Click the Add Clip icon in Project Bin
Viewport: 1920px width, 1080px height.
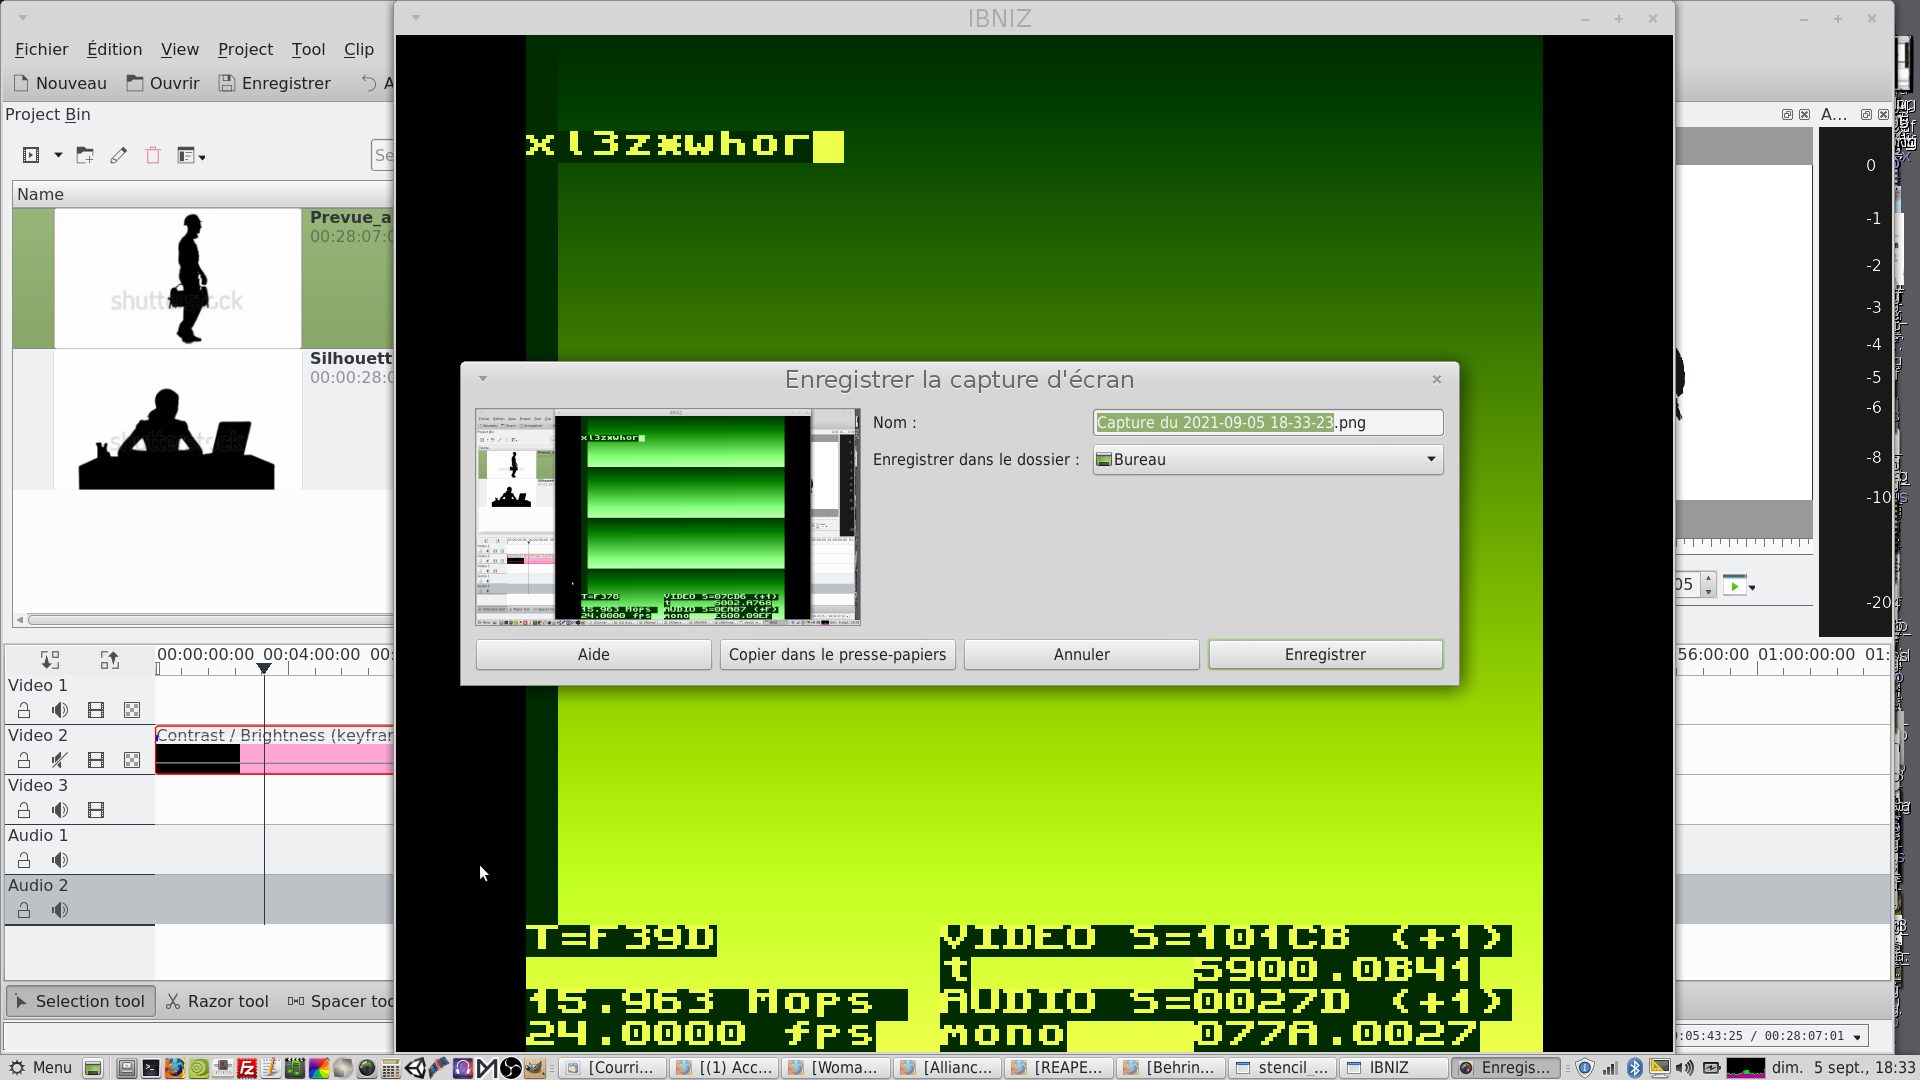tap(31, 155)
